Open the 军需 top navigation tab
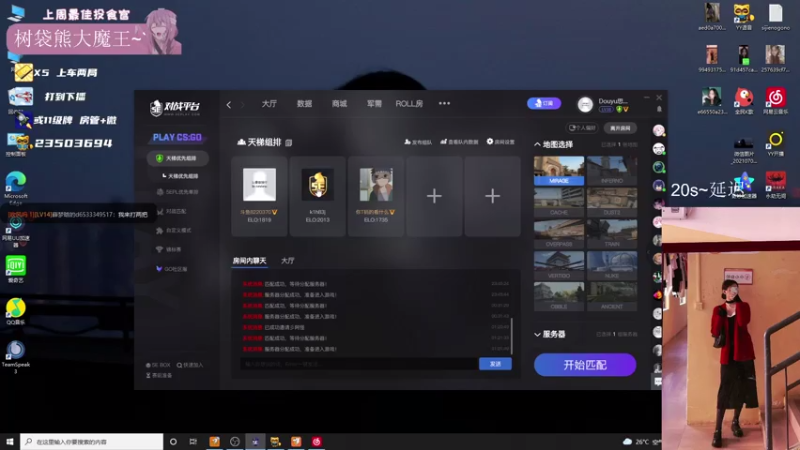800x450 pixels. point(374,104)
